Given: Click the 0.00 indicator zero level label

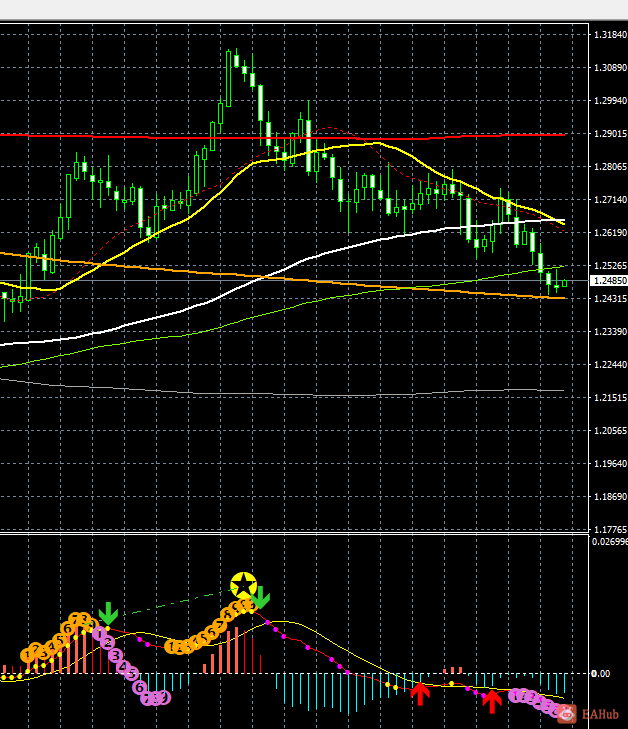Looking at the screenshot, I should (x=600, y=674).
